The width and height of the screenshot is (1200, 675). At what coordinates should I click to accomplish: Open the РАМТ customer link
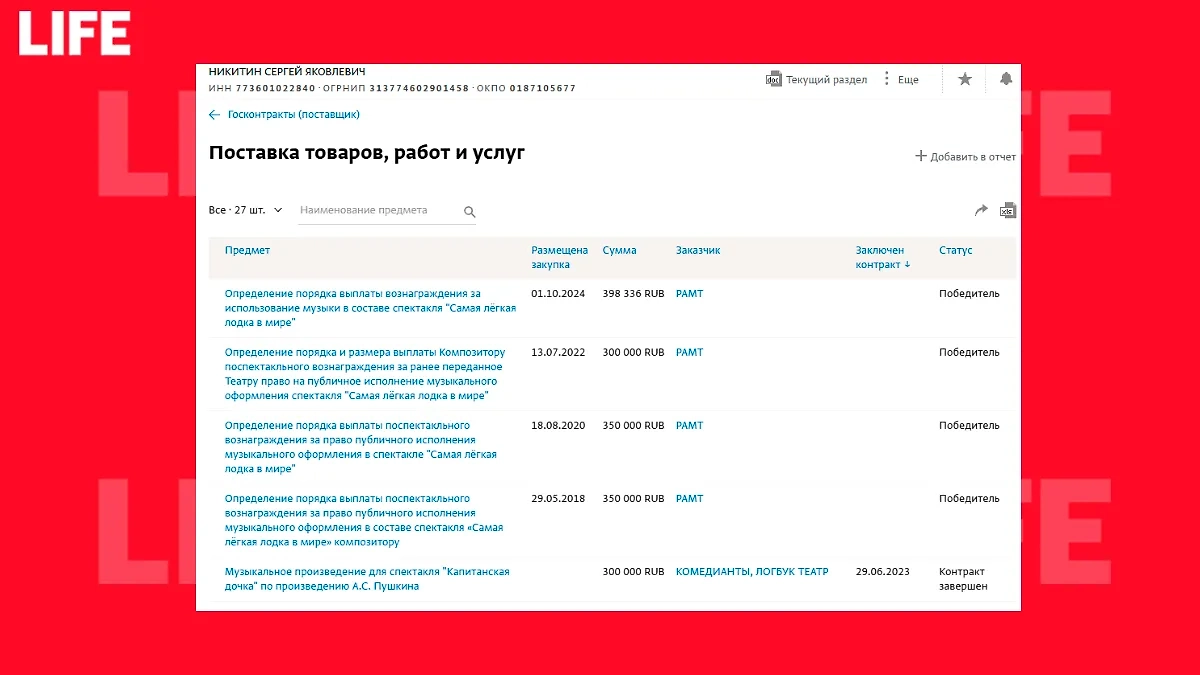click(689, 293)
